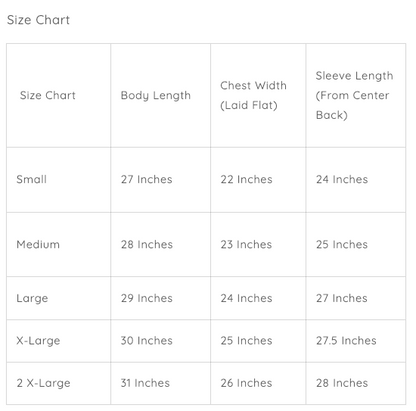Select the Body Length column header
Screen dimensions: 416x411
[156, 96]
